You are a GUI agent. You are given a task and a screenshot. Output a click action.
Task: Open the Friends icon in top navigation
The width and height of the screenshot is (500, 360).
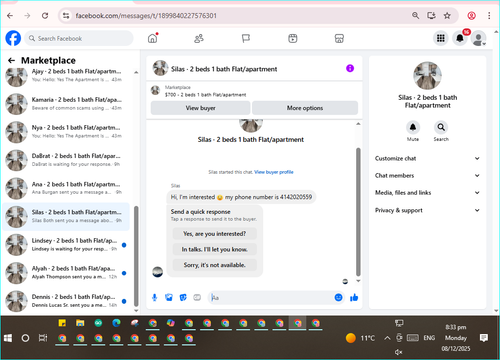pyautogui.click(x=199, y=39)
